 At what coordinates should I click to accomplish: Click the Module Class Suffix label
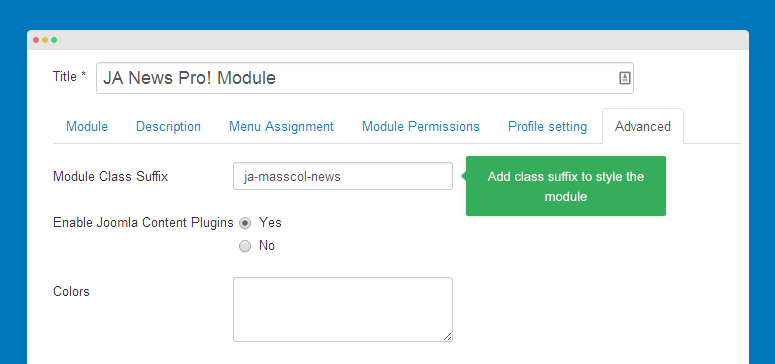click(111, 177)
